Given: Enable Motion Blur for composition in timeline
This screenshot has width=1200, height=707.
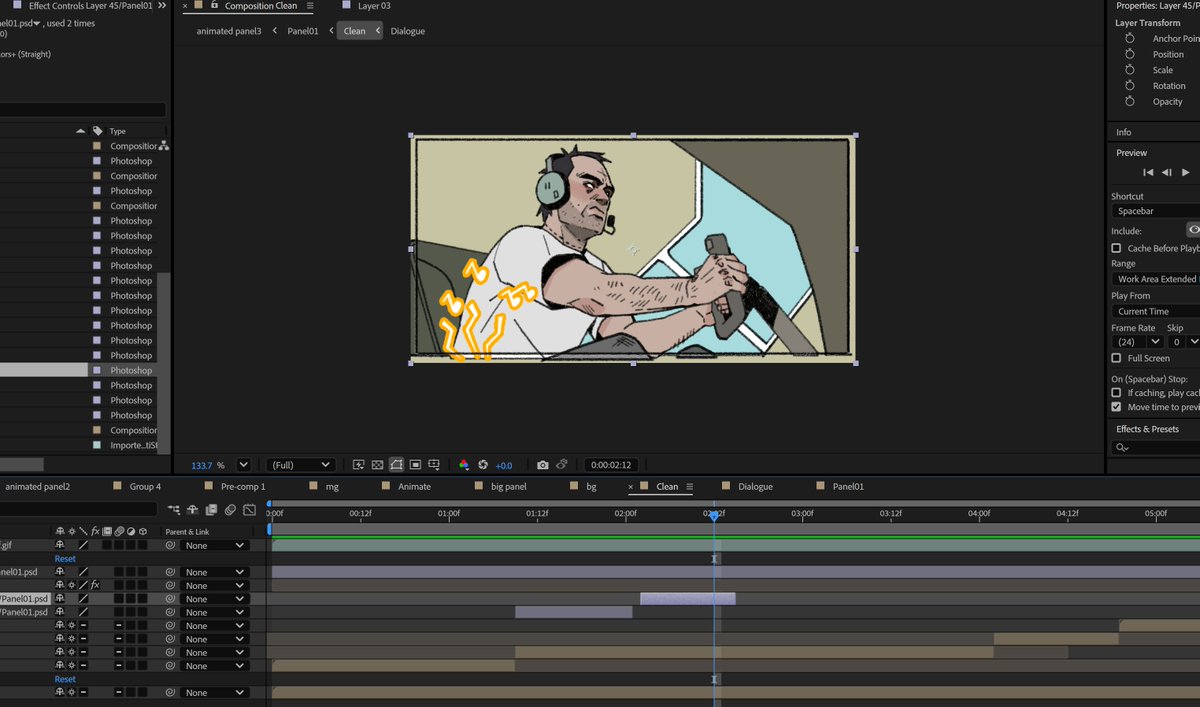Looking at the screenshot, I should click(x=230, y=510).
